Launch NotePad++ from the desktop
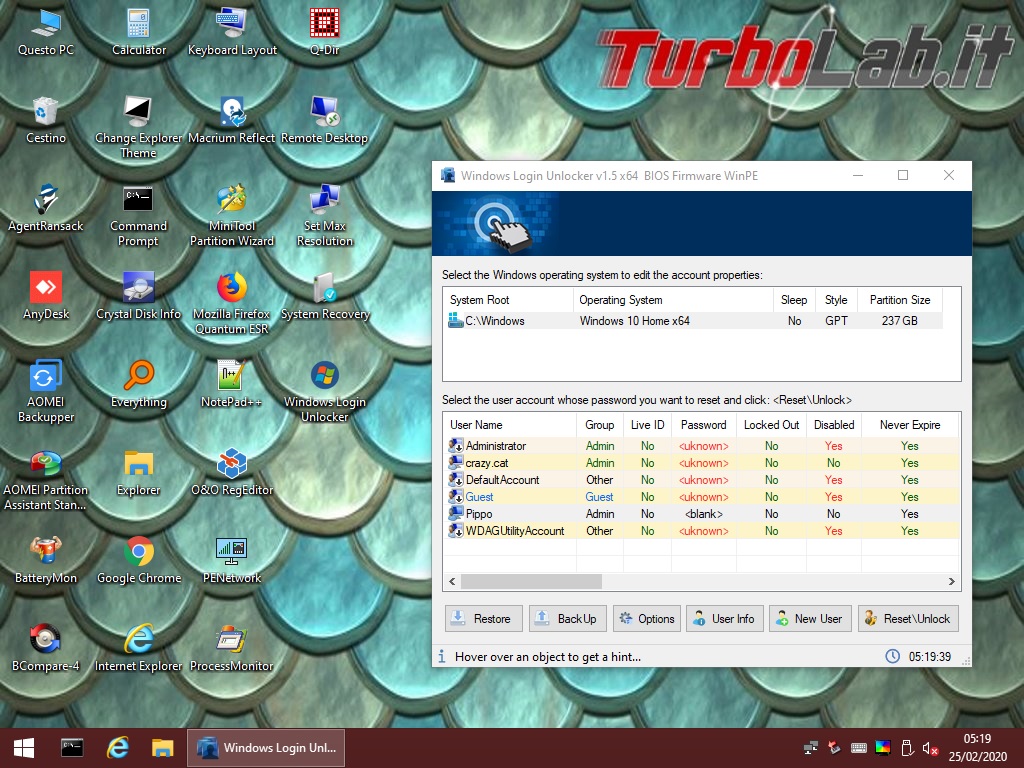Image resolution: width=1024 pixels, height=768 pixels. coord(232,385)
